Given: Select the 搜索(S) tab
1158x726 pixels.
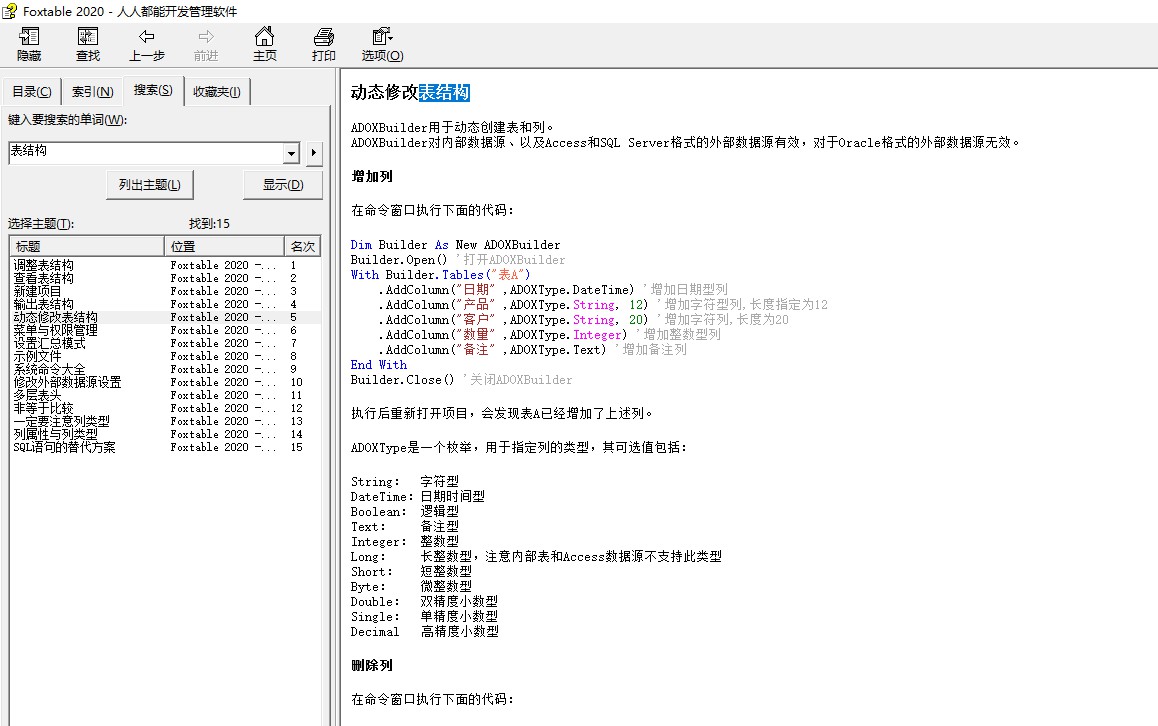Looking at the screenshot, I should point(153,90).
